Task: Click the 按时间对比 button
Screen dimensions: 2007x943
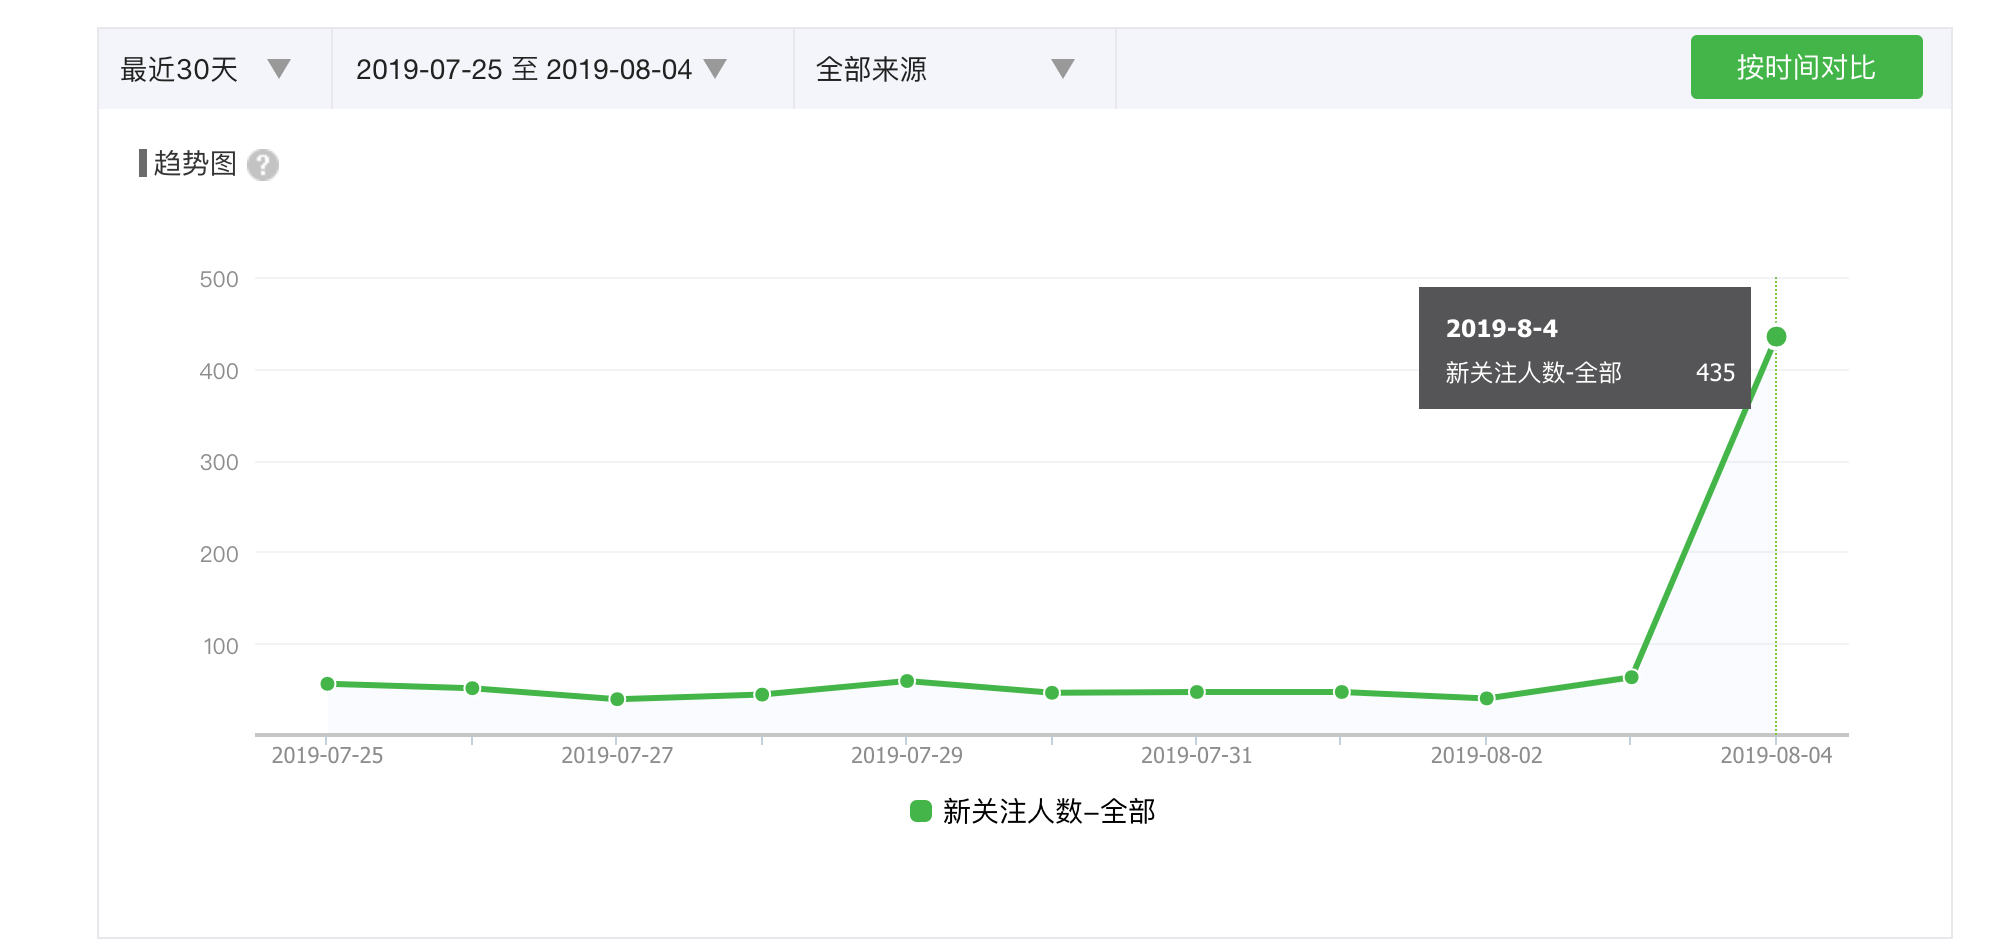Action: coord(1806,67)
